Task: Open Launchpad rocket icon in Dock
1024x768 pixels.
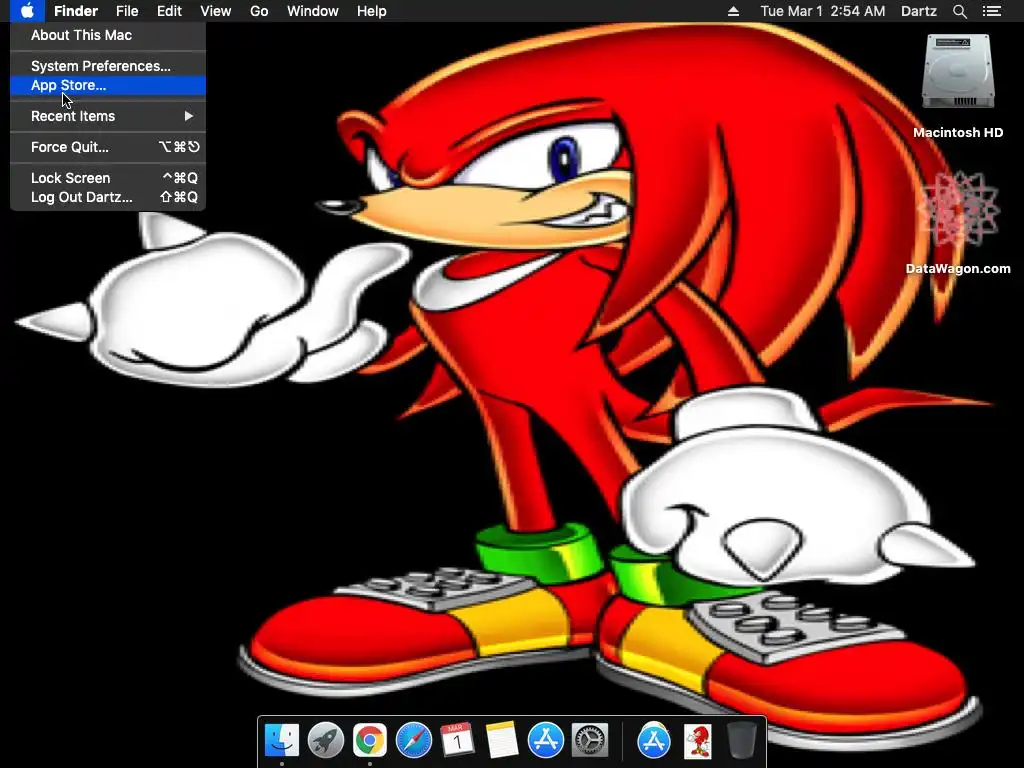Action: pos(326,740)
